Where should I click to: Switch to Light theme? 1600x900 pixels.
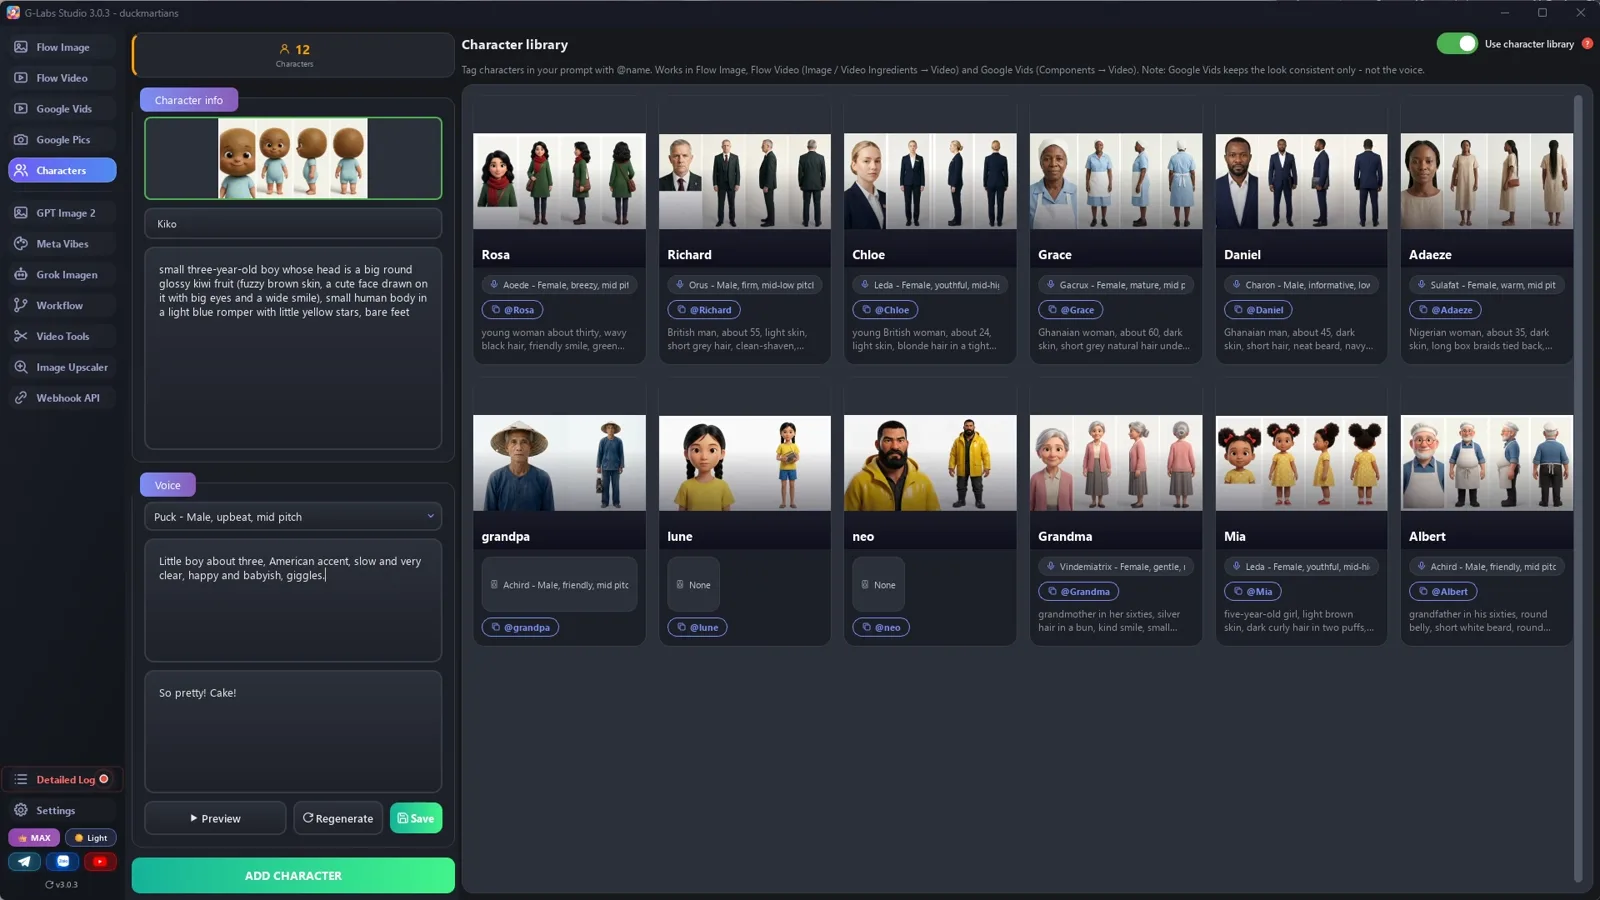pyautogui.click(x=91, y=838)
